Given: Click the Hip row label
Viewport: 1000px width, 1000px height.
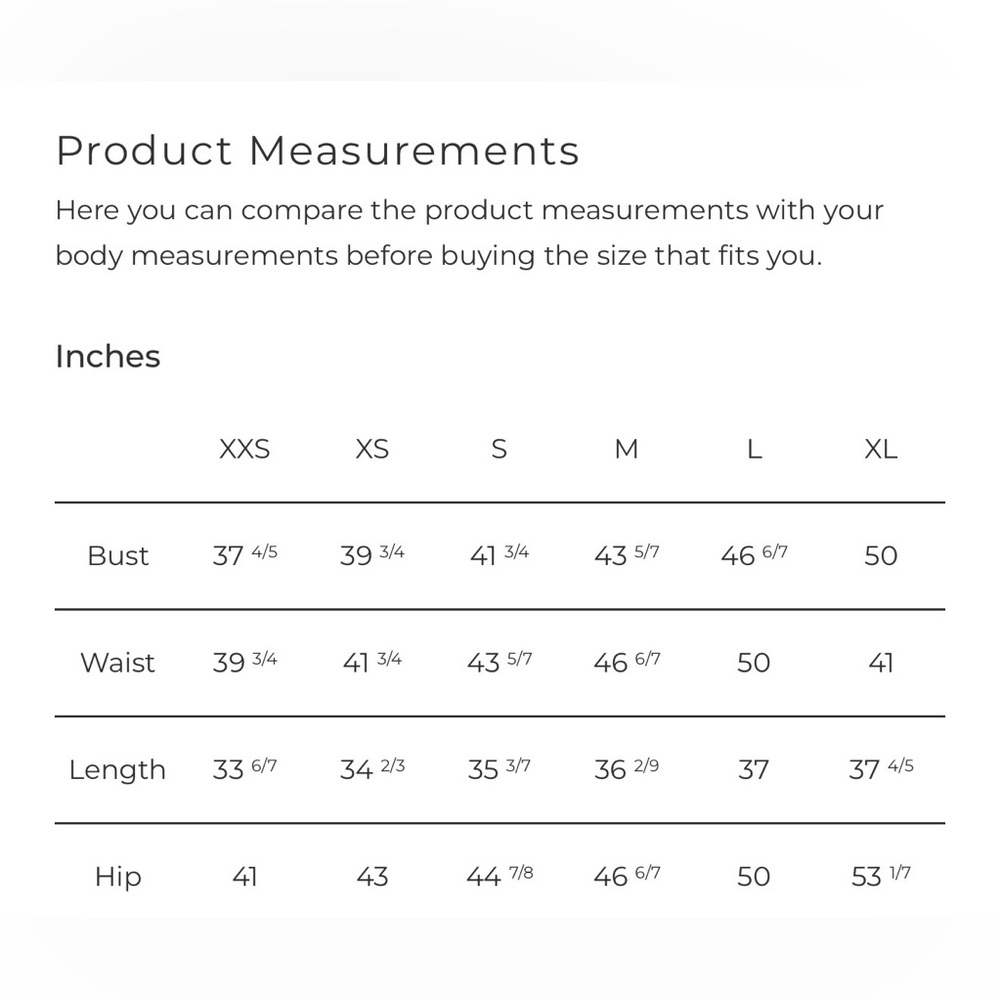Looking at the screenshot, I should pos(118,877).
